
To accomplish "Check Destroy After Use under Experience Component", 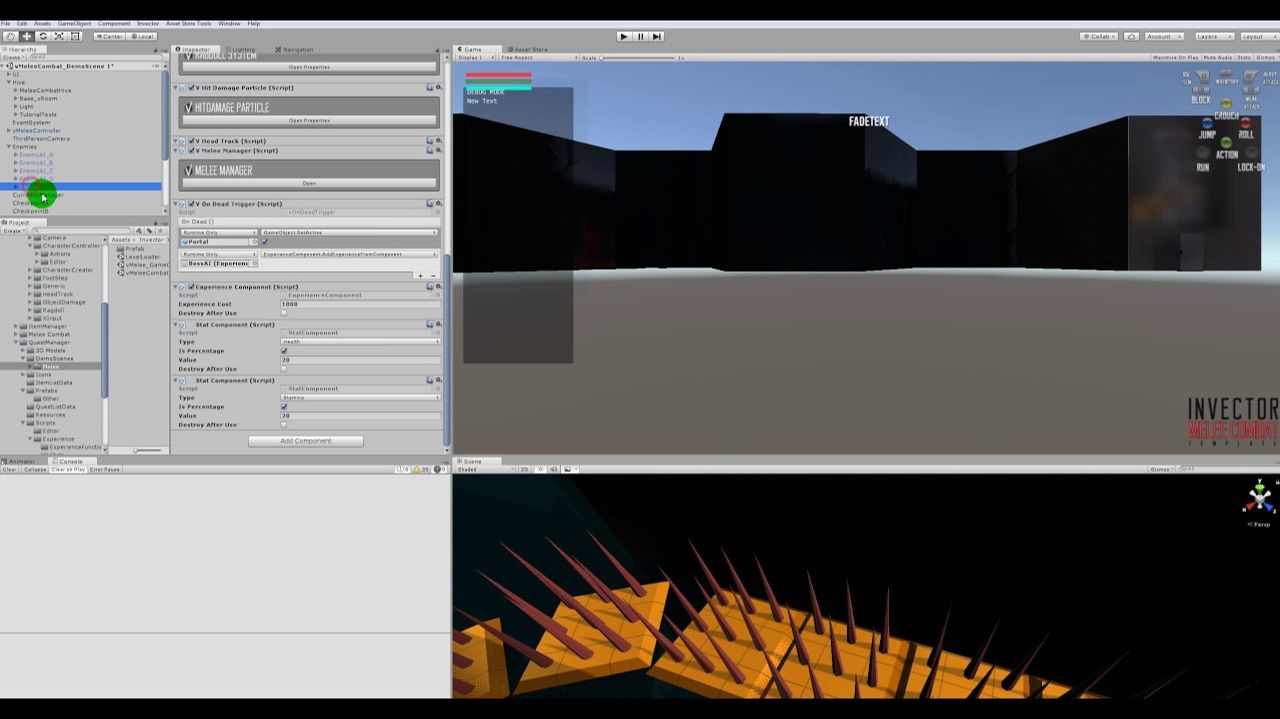I will pos(284,313).
